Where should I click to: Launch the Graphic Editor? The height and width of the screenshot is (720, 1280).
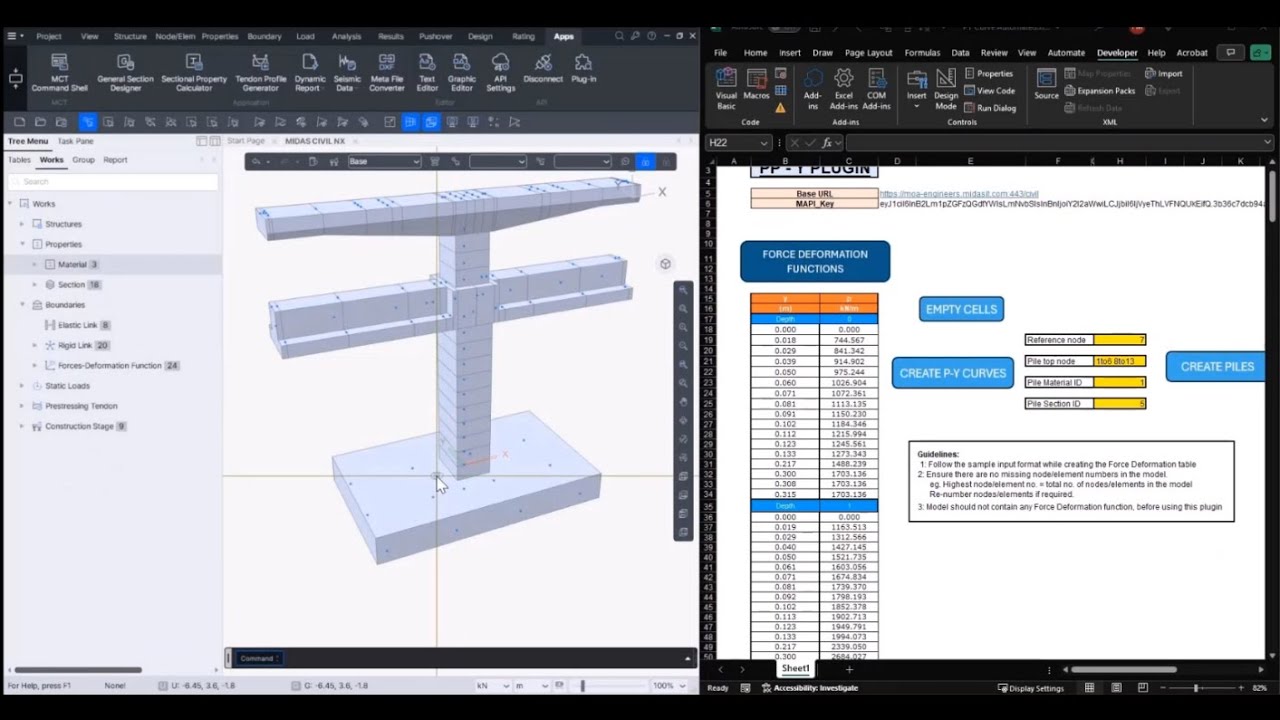click(x=461, y=73)
